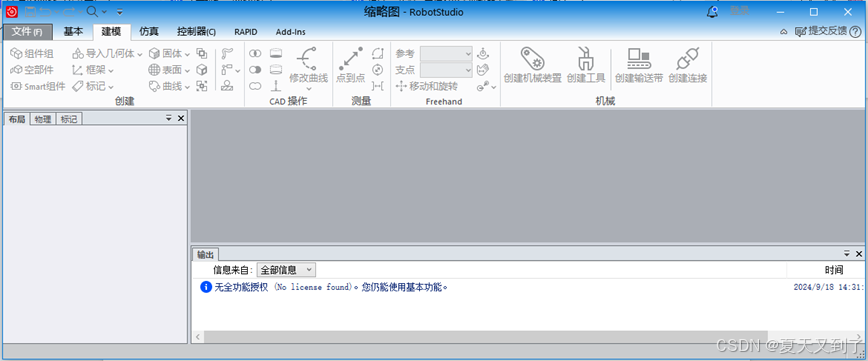Click the magnifier search icon in title bar
This screenshot has height=361, width=868.
pyautogui.click(x=92, y=12)
